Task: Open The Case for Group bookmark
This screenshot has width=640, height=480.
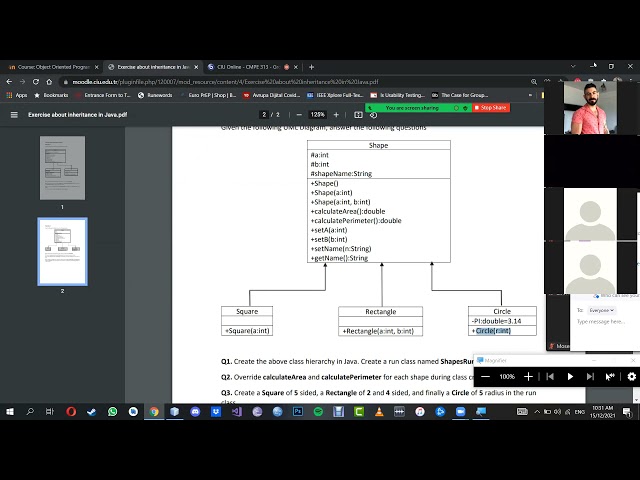Action: (x=460, y=95)
